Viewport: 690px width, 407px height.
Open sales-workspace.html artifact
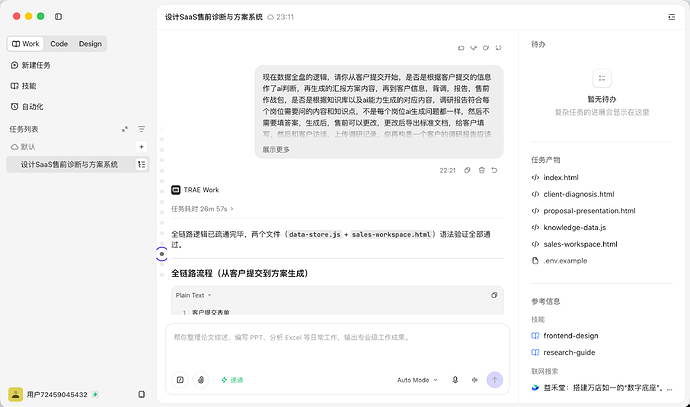tap(574, 244)
